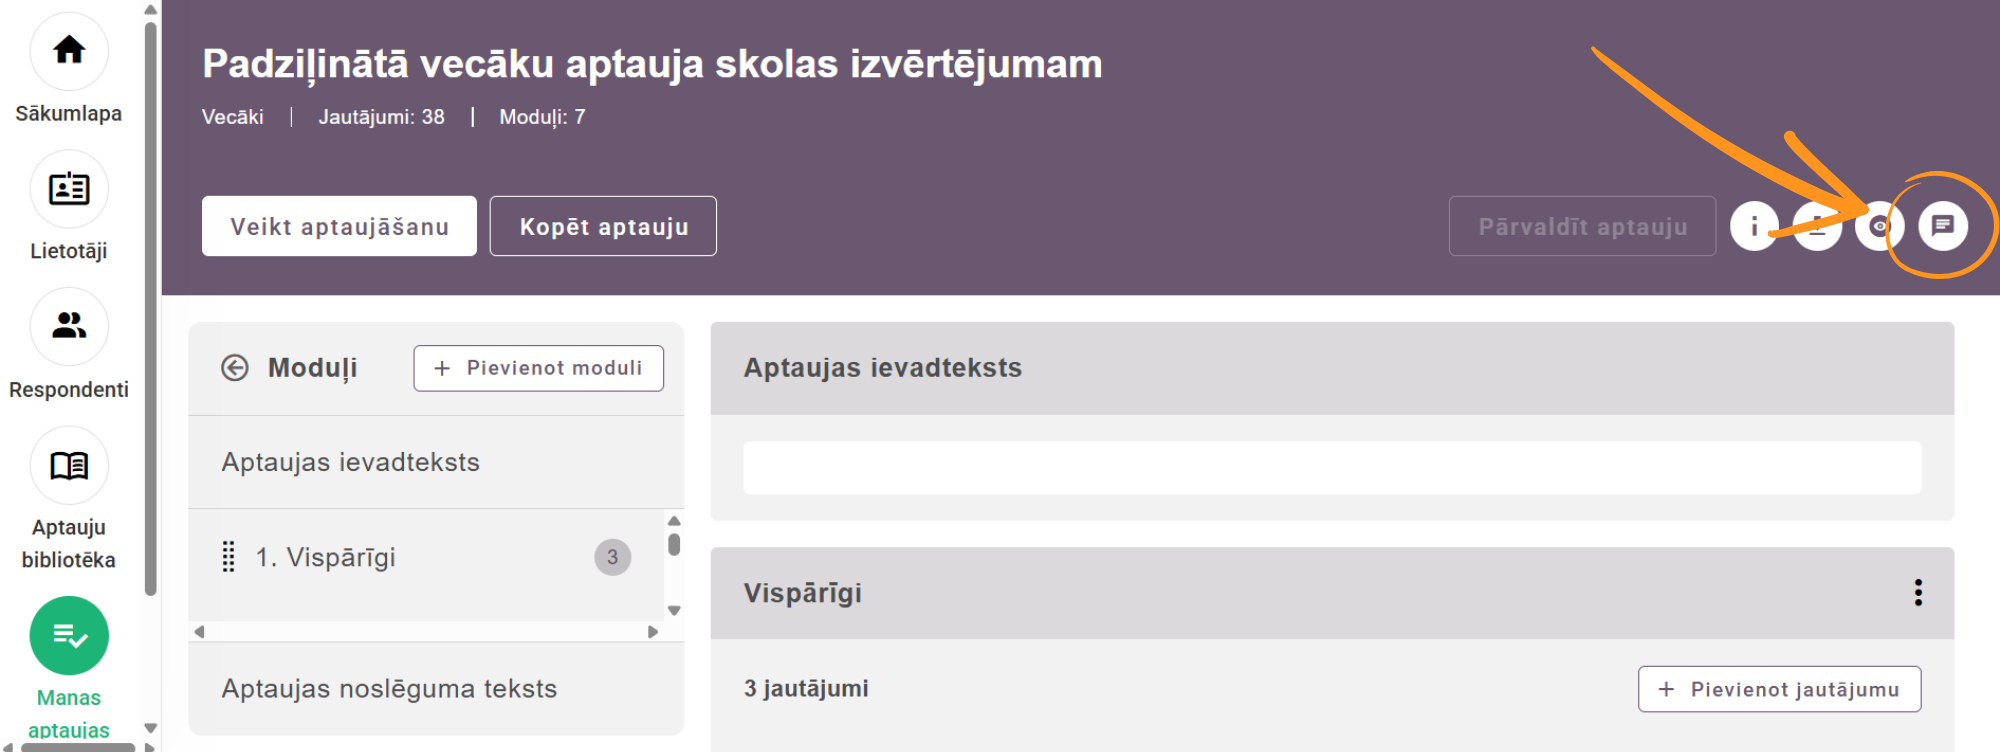Screen dimensions: 2000x752
Task: Go to Sākumlapa home icon
Action: (x=69, y=51)
